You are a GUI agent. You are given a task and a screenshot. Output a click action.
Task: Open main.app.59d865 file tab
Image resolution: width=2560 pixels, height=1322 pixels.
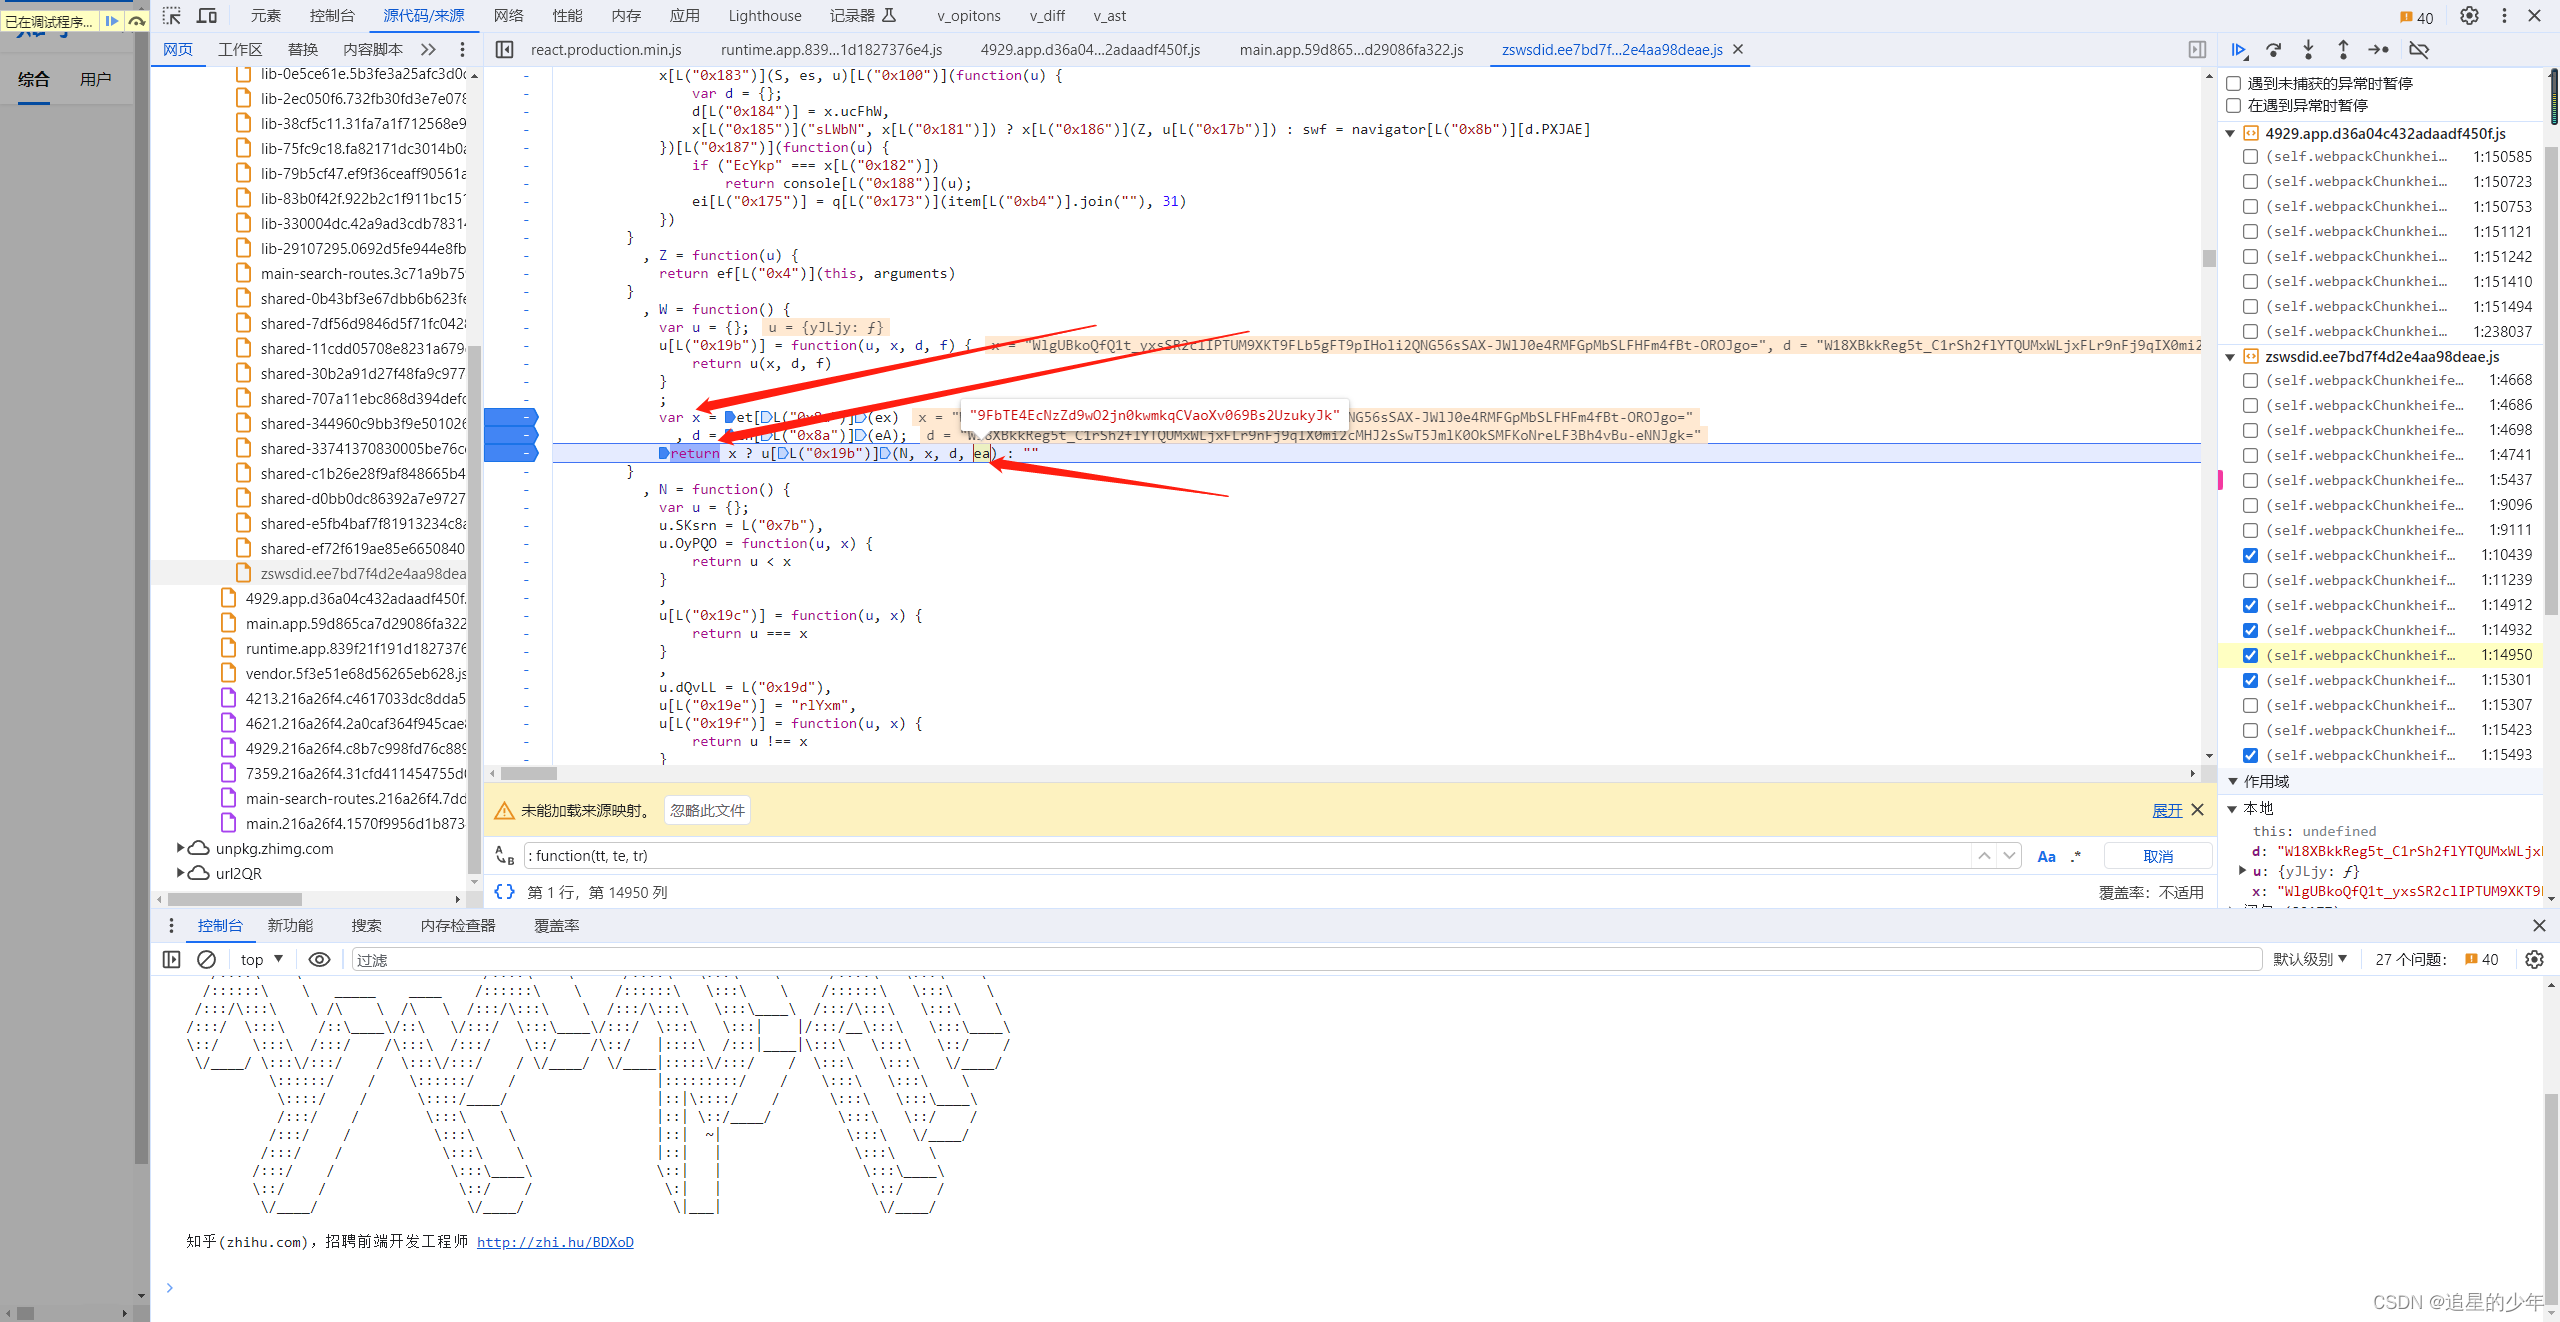click(x=1351, y=50)
